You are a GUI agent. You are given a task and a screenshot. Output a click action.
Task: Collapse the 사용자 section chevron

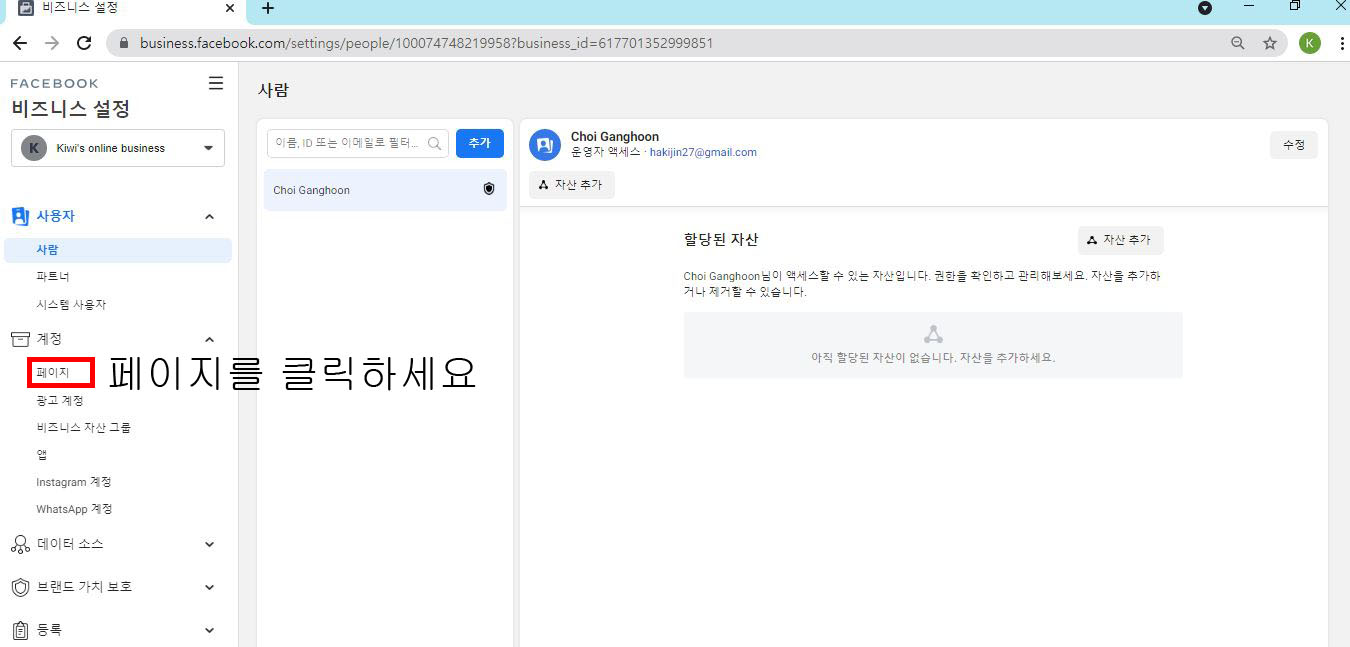coord(209,216)
